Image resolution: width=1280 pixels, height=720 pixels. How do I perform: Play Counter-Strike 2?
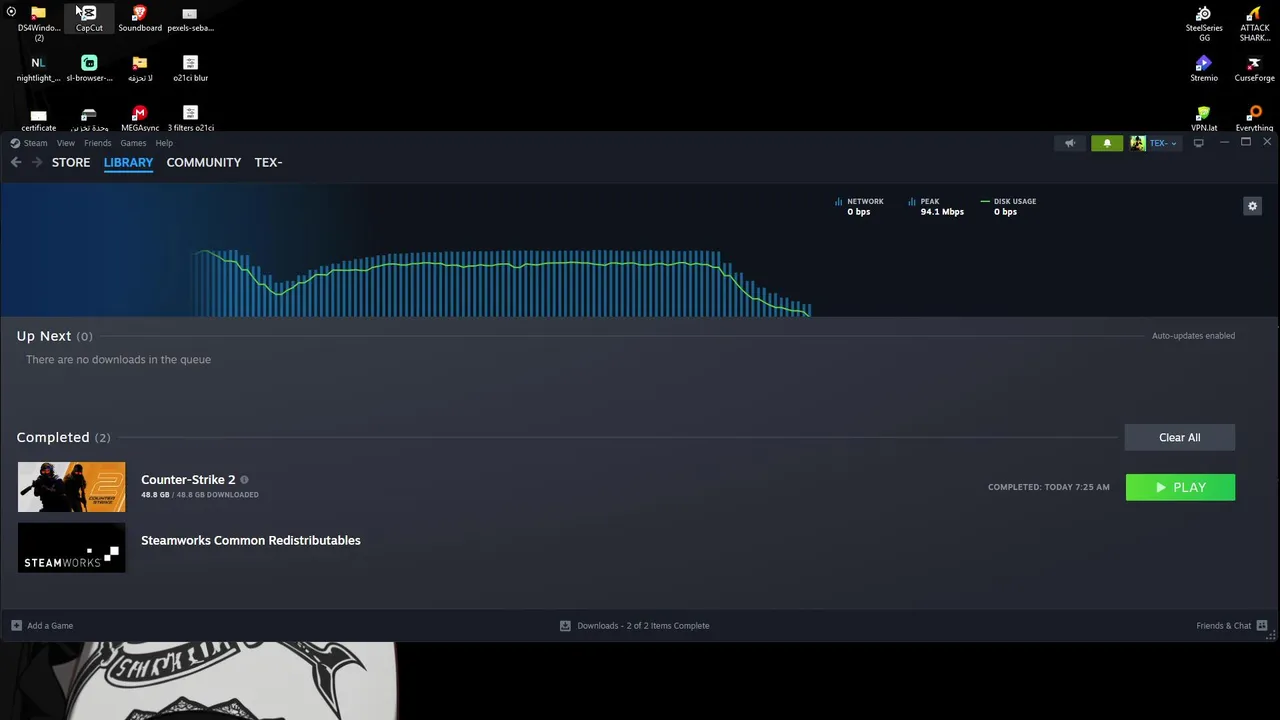[1180, 487]
